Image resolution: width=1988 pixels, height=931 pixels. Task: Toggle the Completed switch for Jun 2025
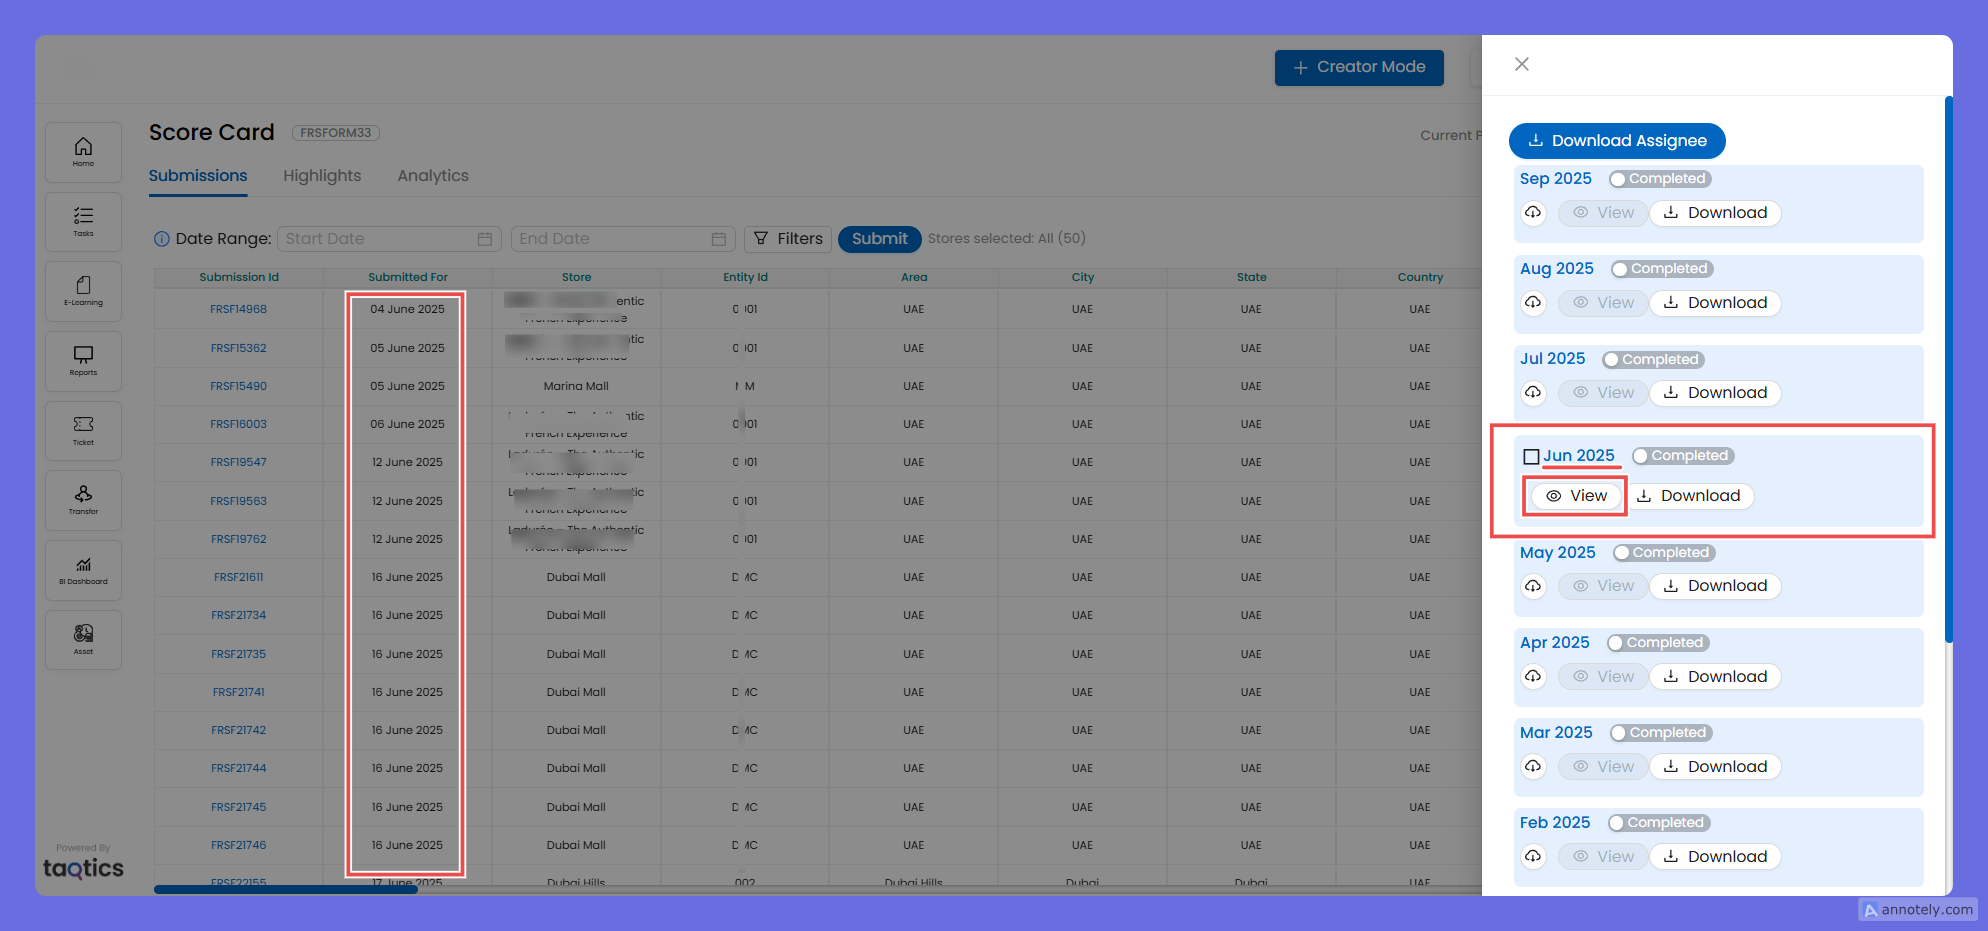coord(1682,456)
